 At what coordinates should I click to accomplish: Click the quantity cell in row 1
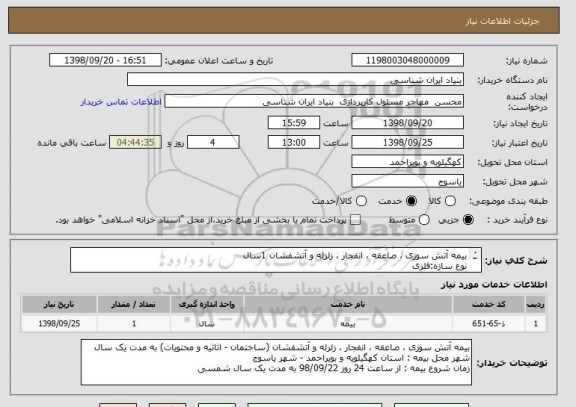point(134,324)
